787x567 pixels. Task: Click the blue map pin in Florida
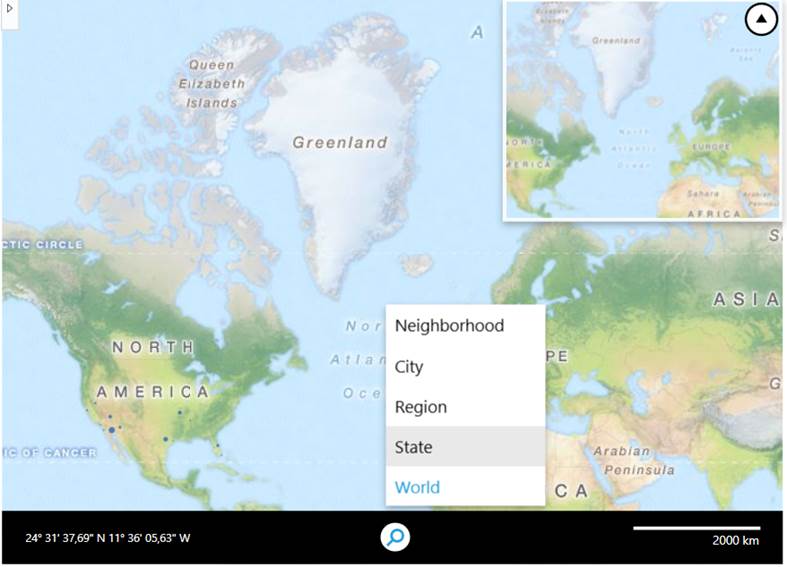coord(216,445)
